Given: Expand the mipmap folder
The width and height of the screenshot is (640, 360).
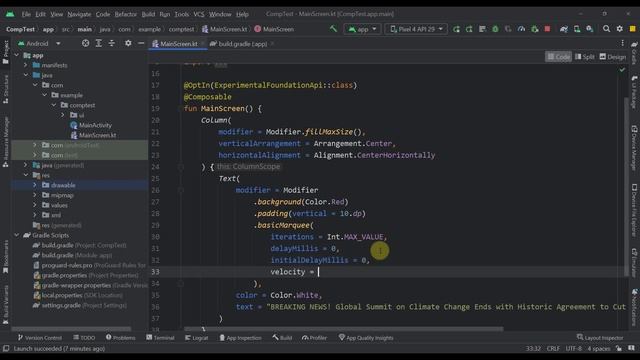Looking at the screenshot, I should coord(35,195).
